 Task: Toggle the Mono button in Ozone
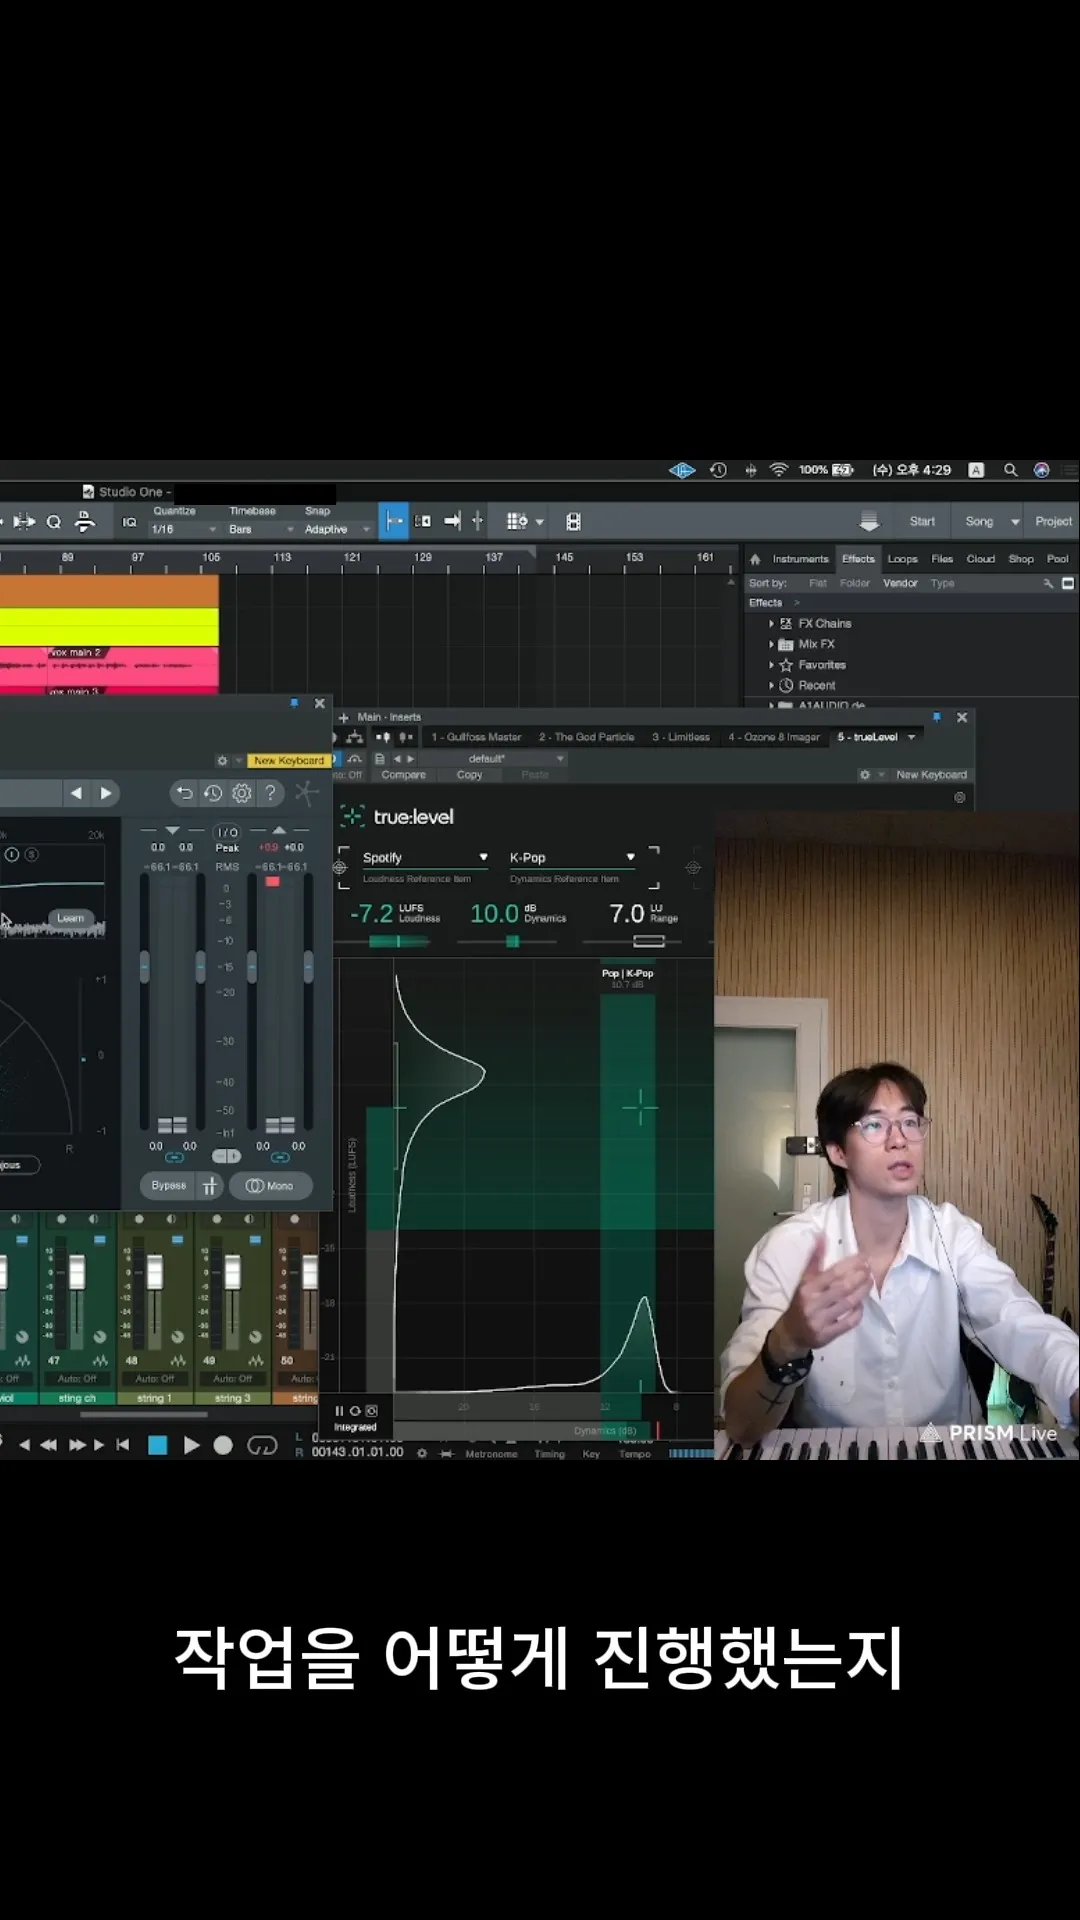[x=271, y=1186]
